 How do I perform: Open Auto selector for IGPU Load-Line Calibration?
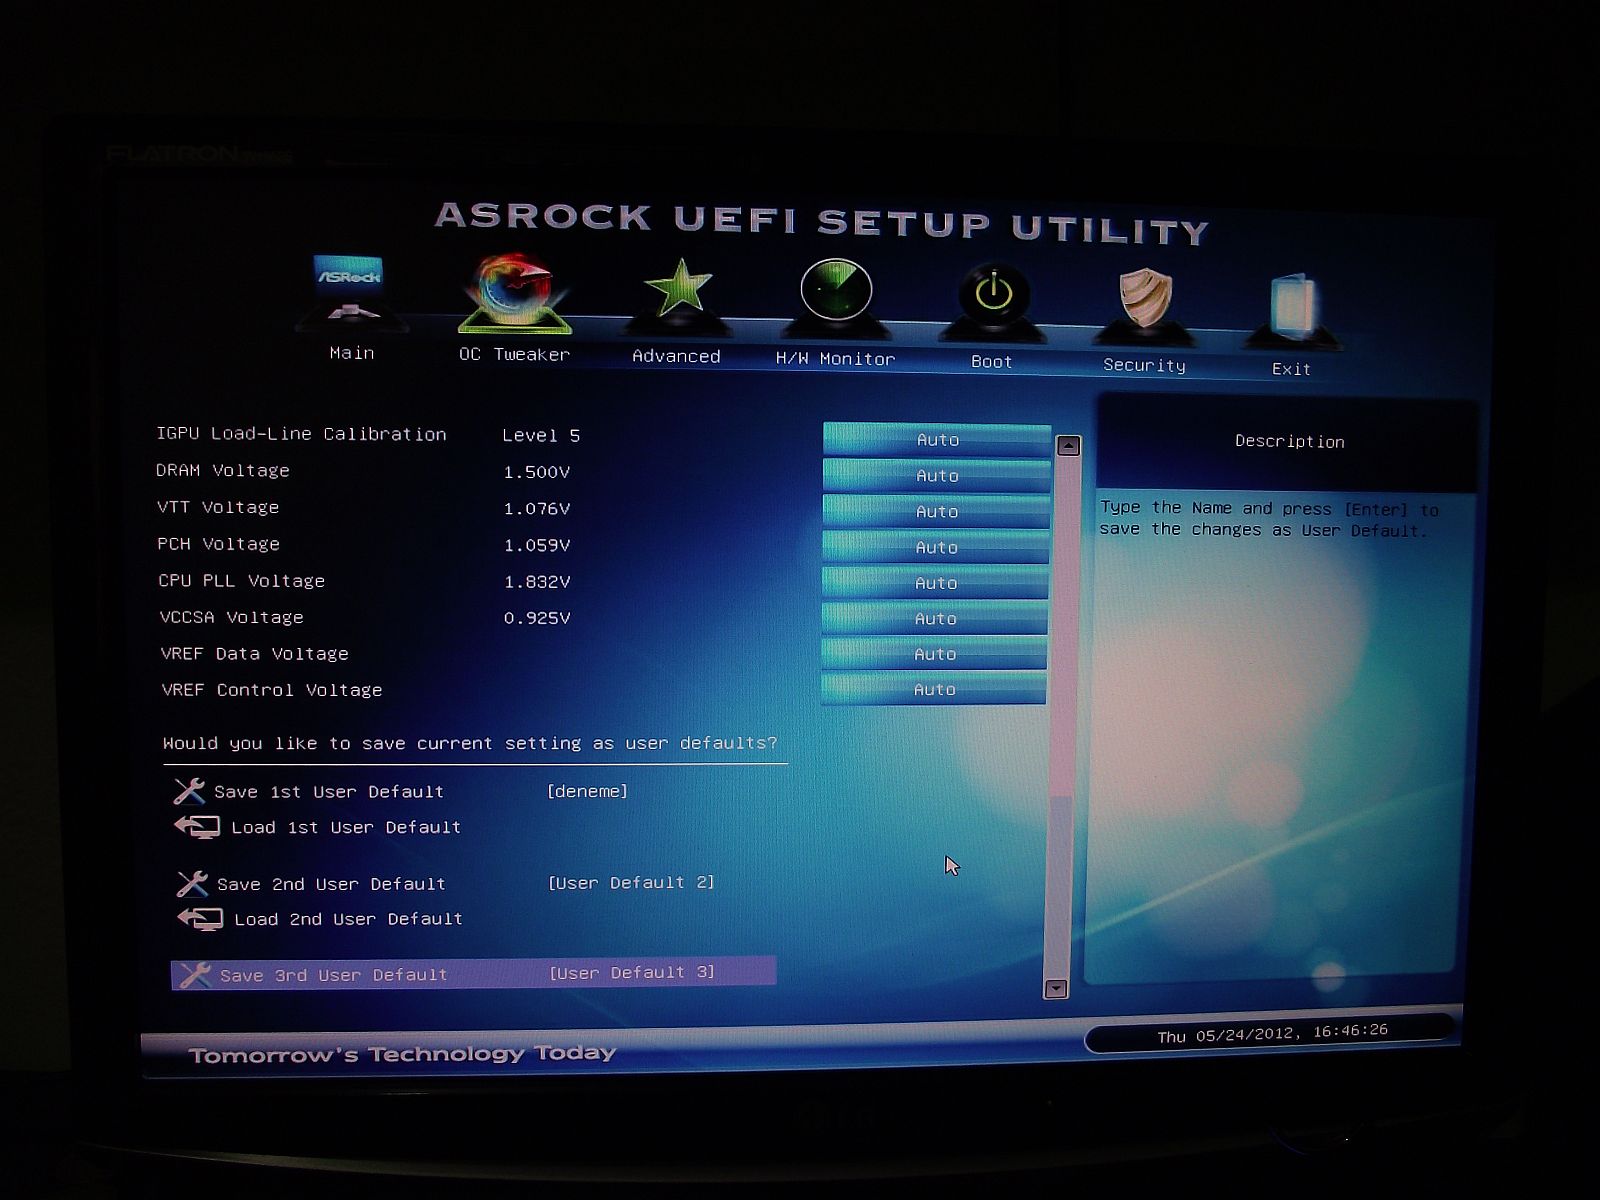(x=937, y=439)
